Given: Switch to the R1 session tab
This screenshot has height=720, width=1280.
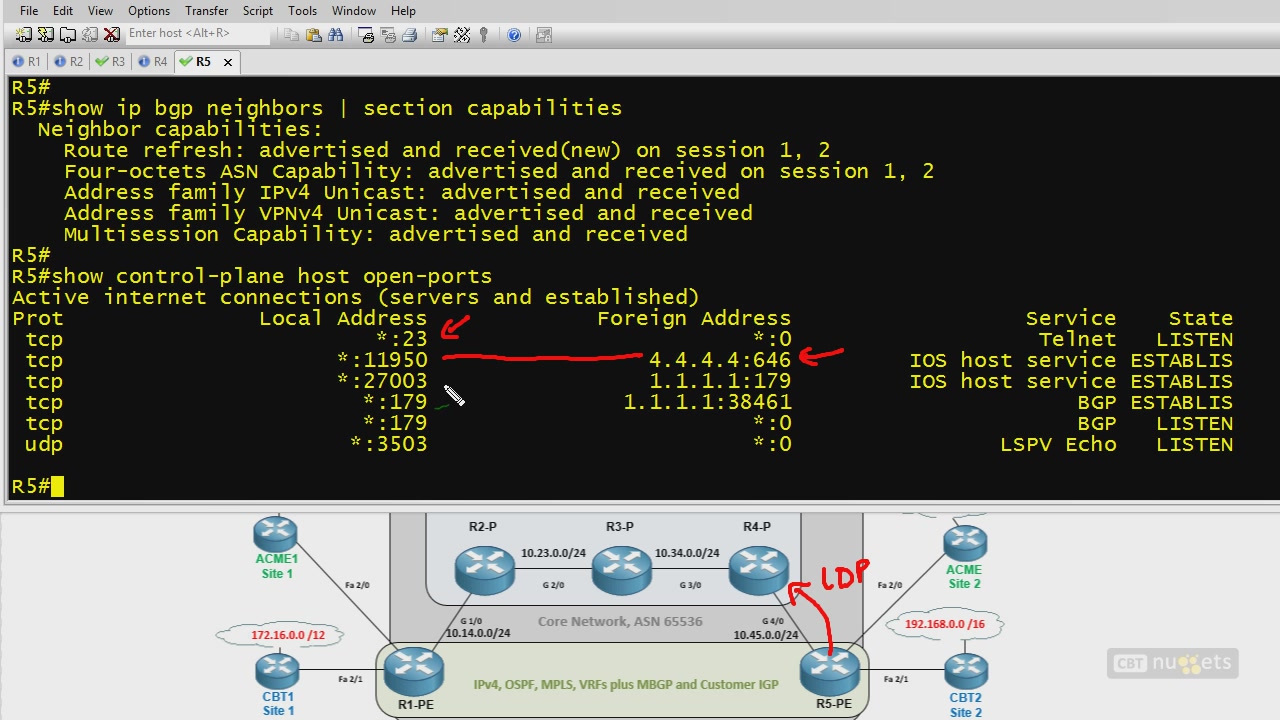Looking at the screenshot, I should pyautogui.click(x=27, y=62).
